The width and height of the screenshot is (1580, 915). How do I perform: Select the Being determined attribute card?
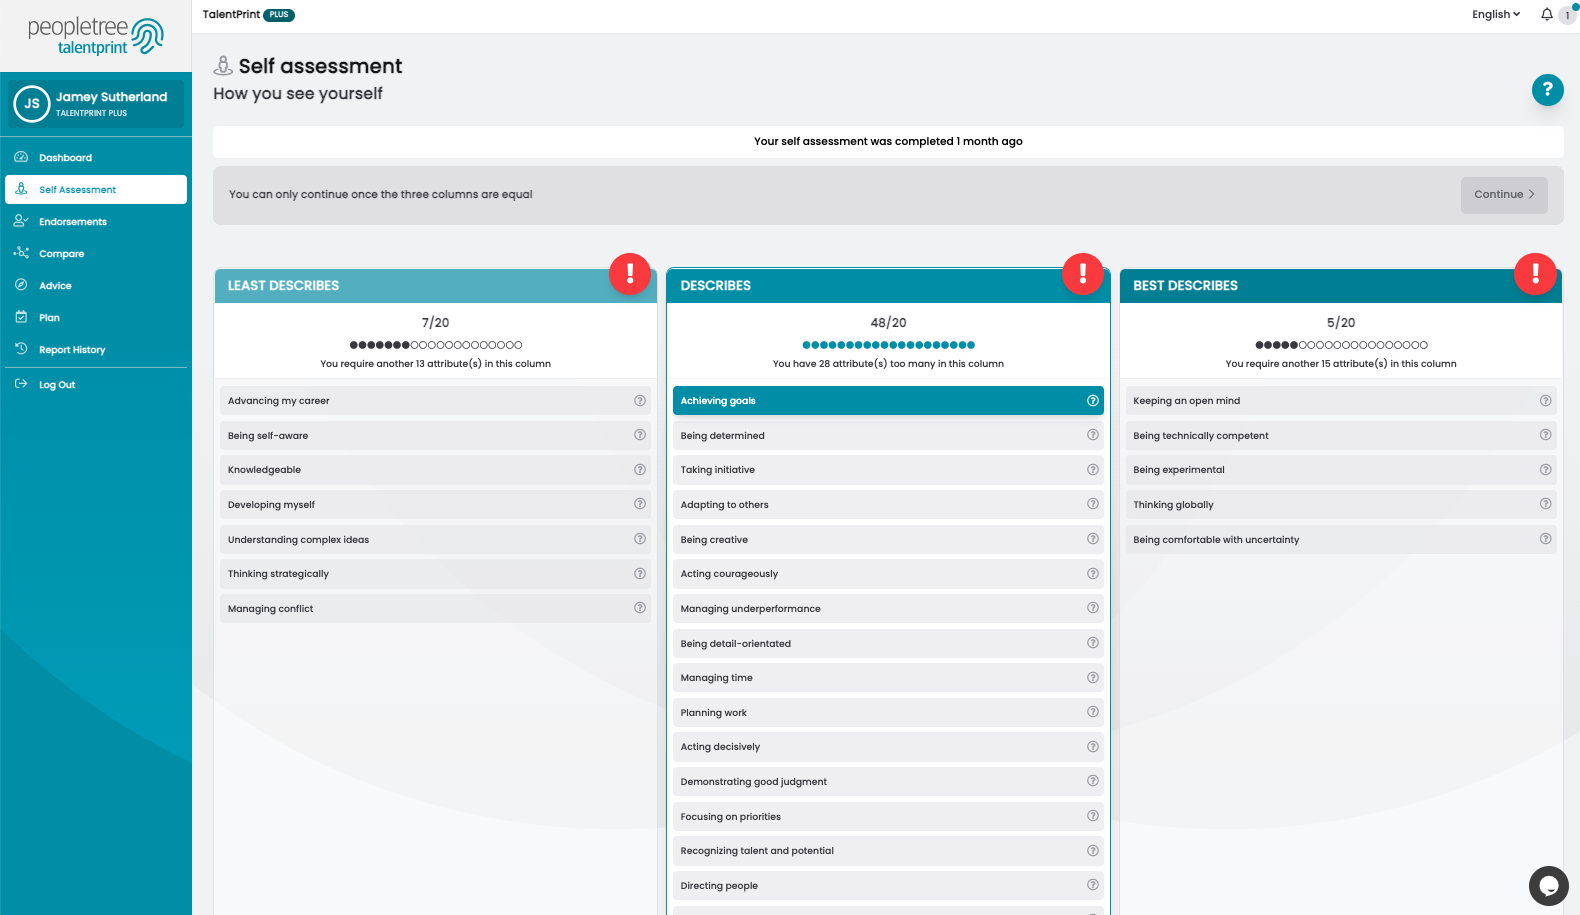click(888, 435)
